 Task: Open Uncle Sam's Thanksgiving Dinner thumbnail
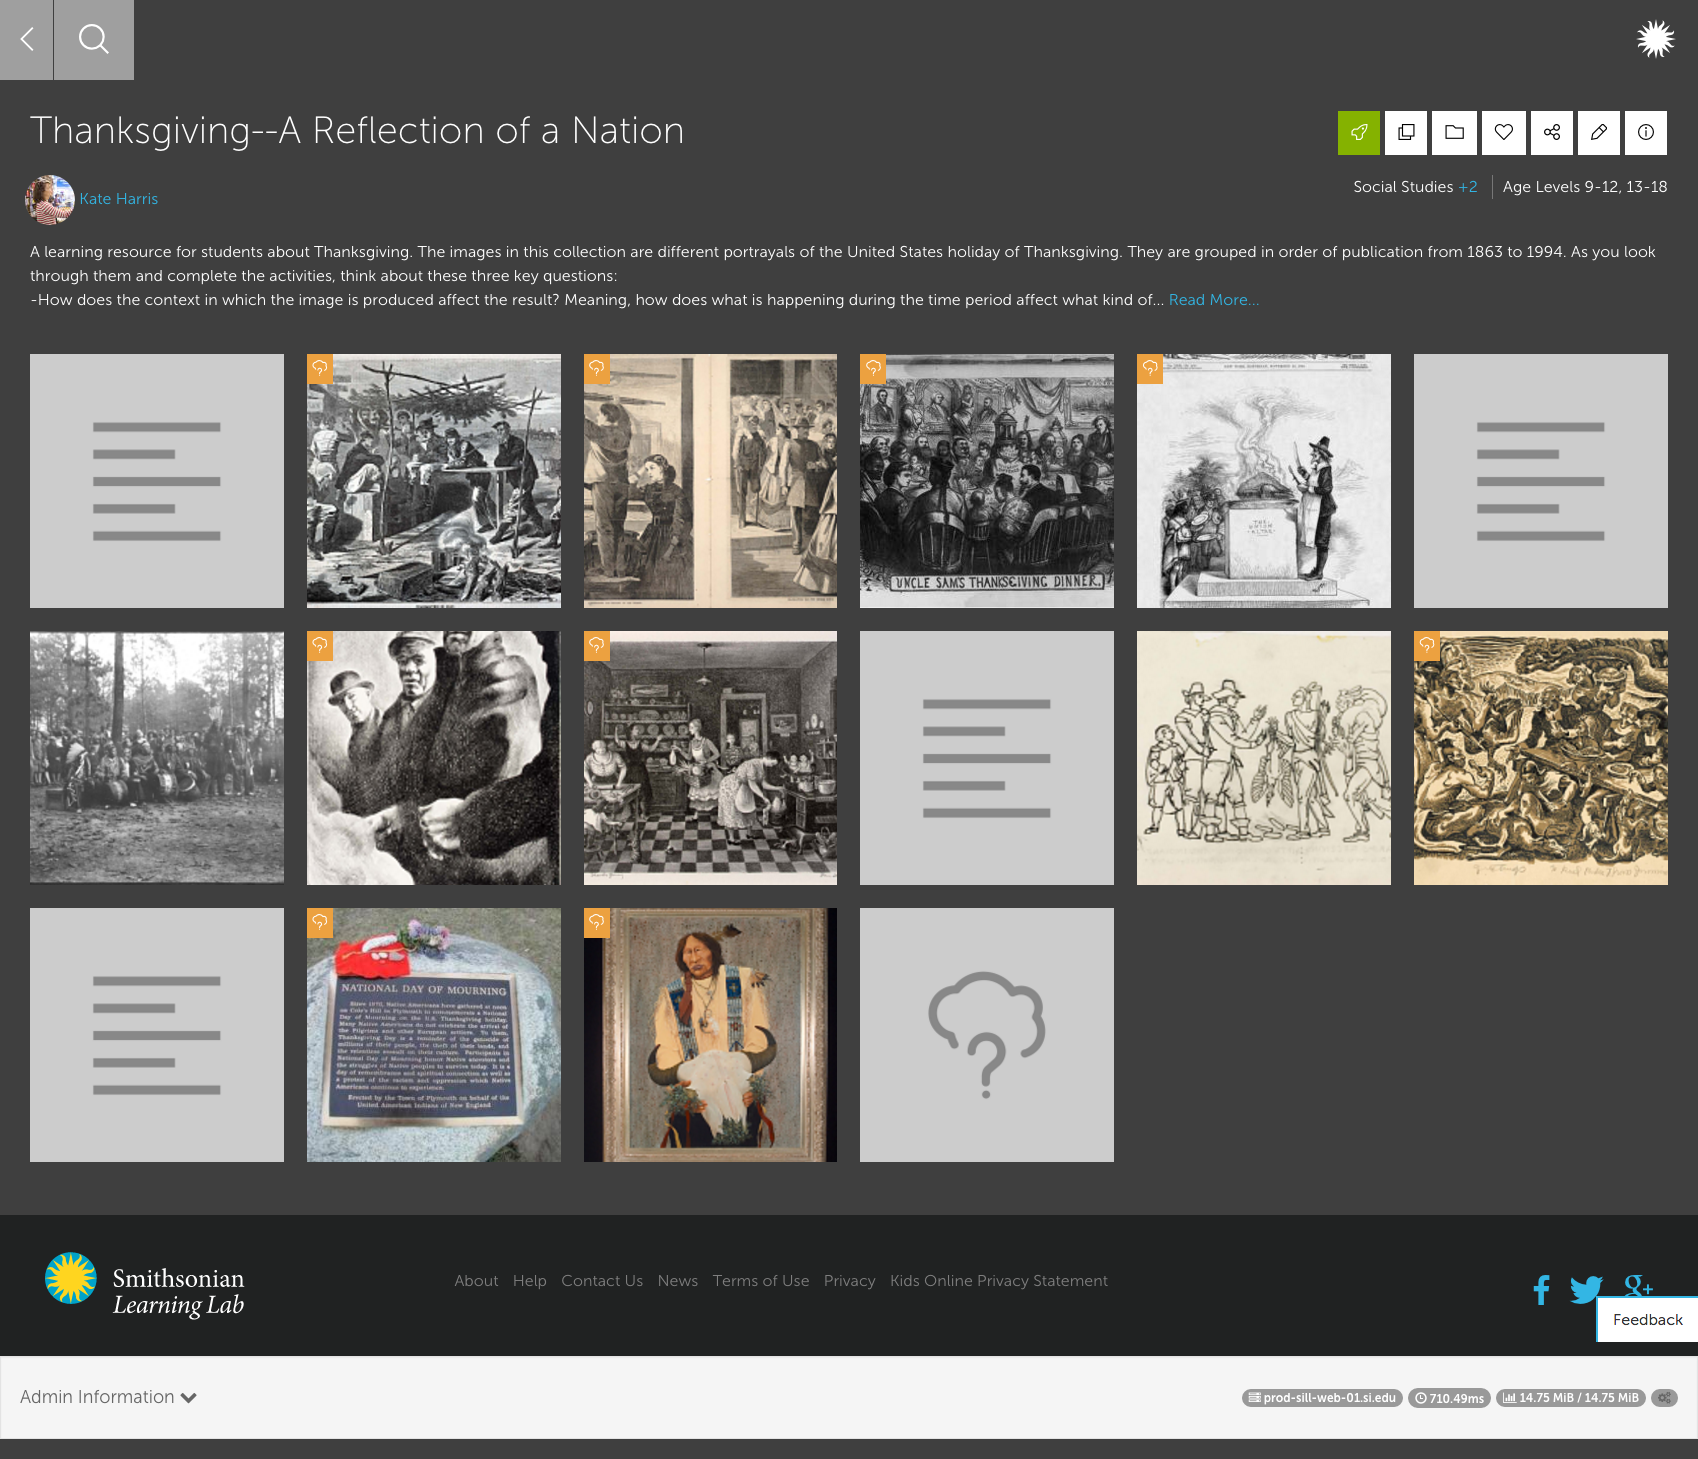coord(987,481)
